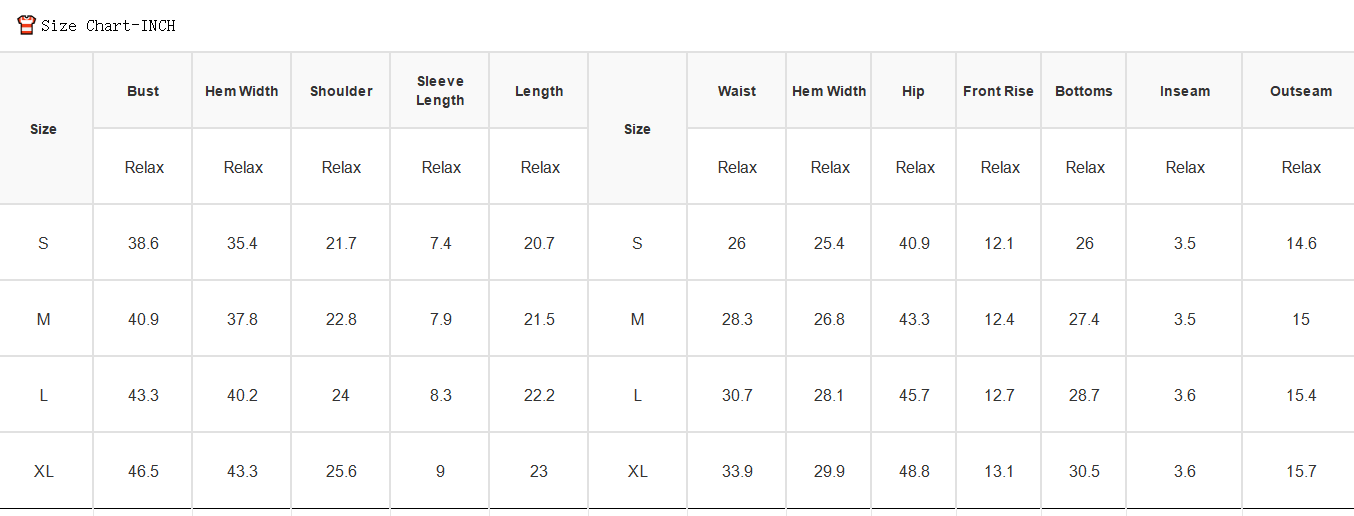Select the 48.8 hip value for XL
Screen dimensions: 1354x516
coord(914,471)
